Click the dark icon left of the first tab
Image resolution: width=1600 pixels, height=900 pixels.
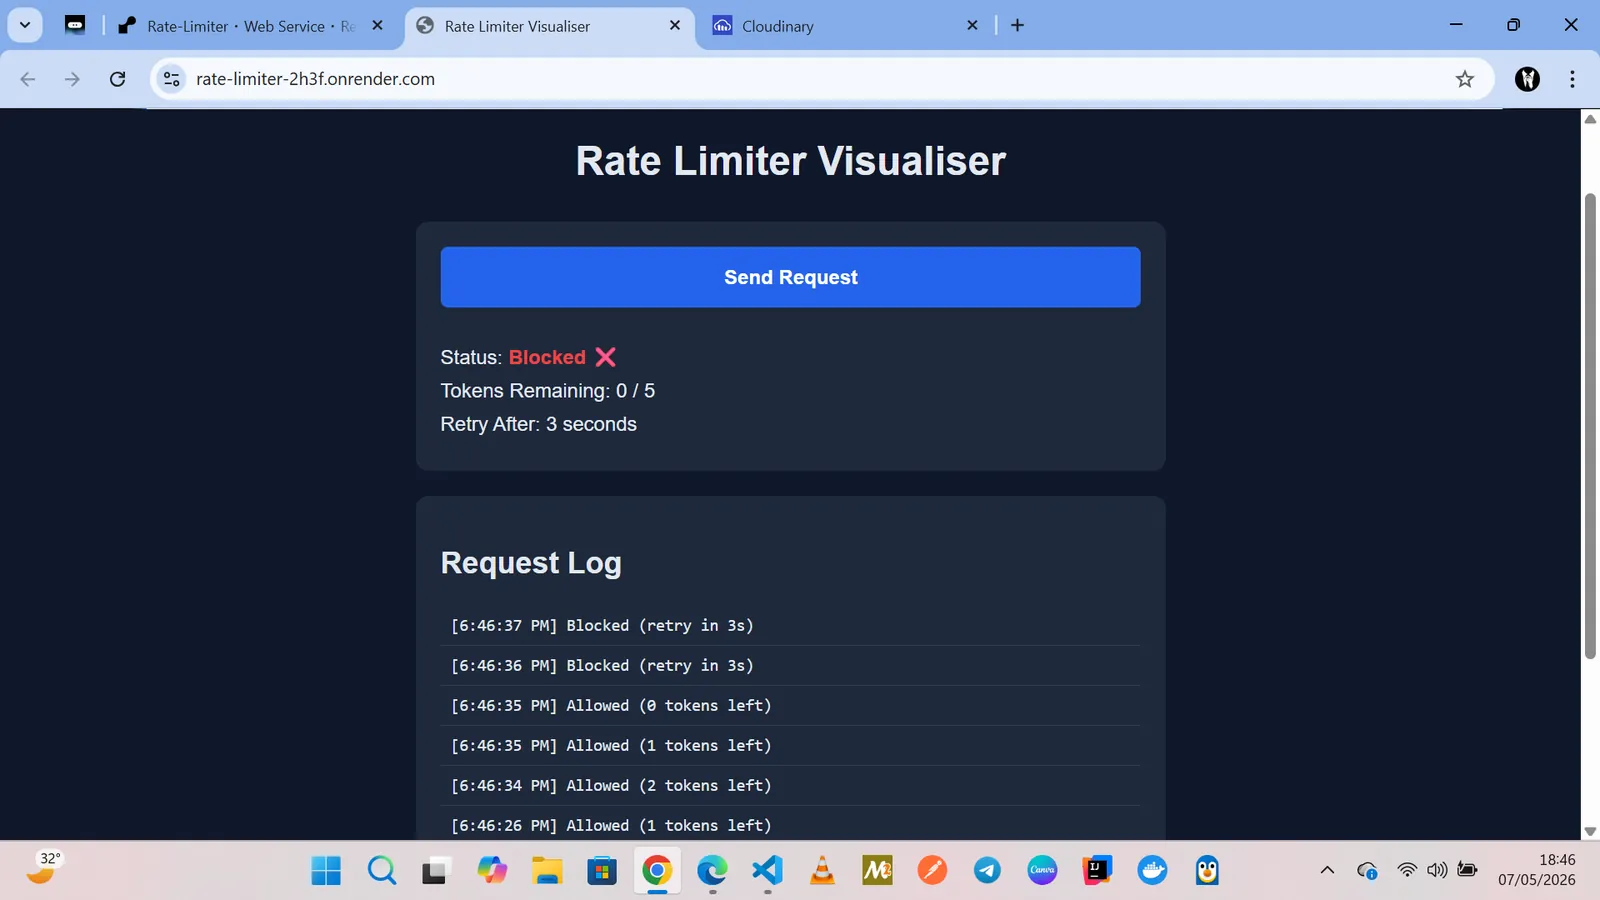click(75, 25)
